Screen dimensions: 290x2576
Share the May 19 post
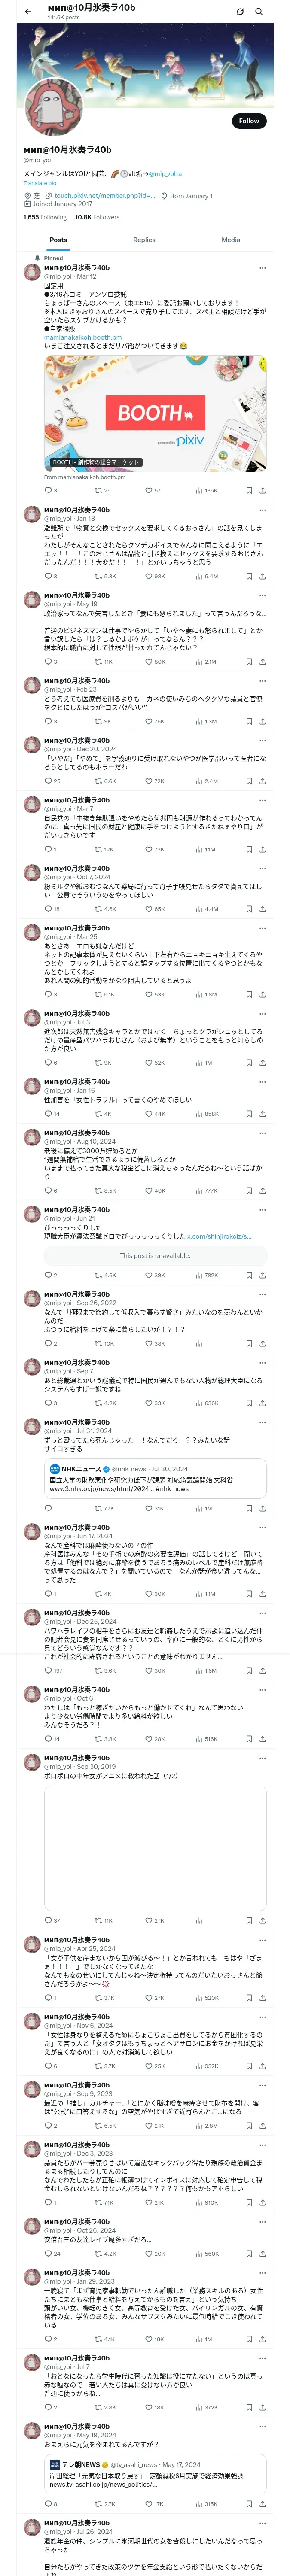262,661
